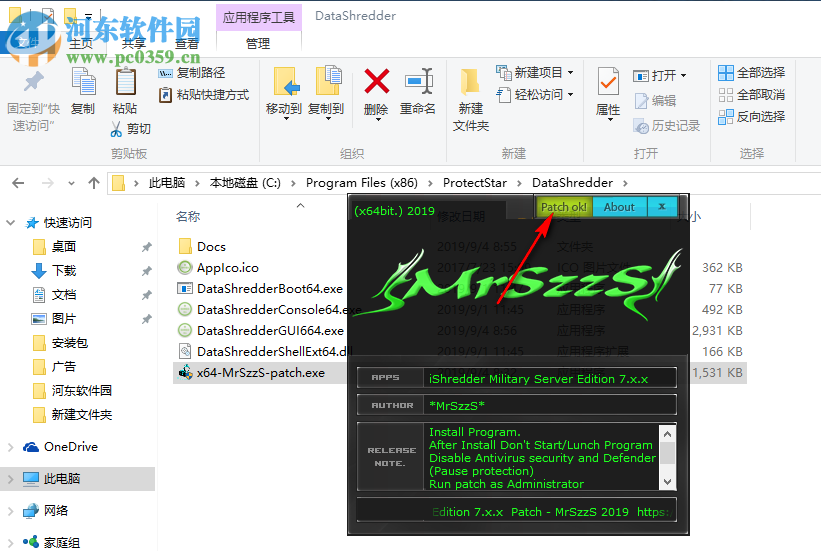Click the History (历史记录) button
Image resolution: width=821 pixels, height=551 pixels.
667,126
